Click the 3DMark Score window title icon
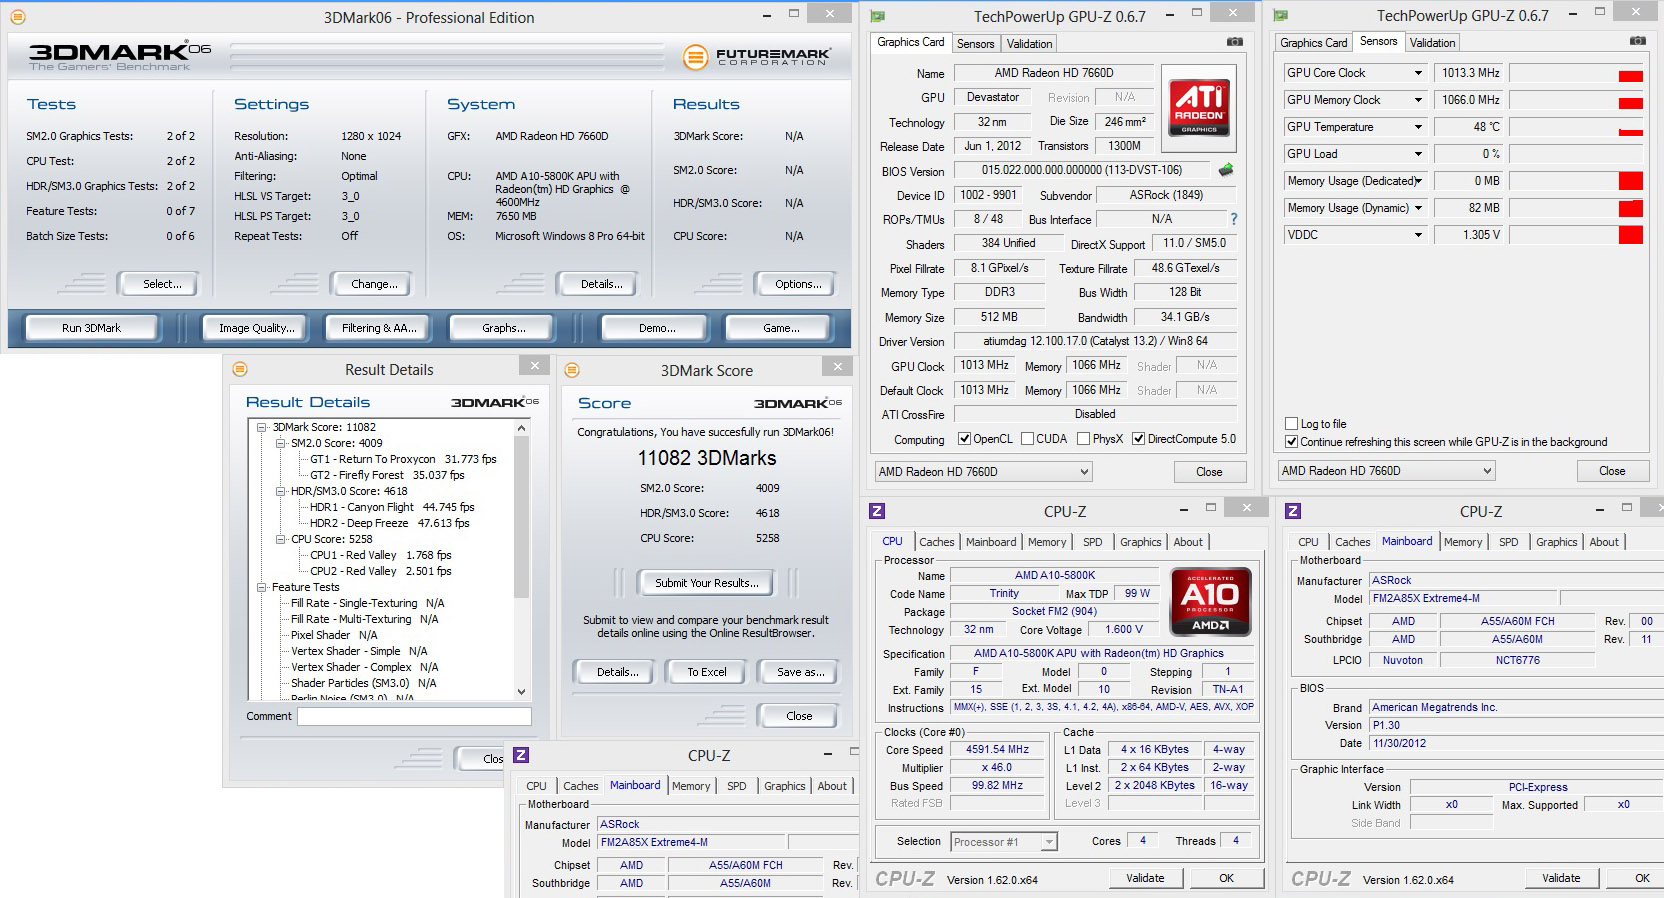Image resolution: width=1664 pixels, height=898 pixels. point(573,370)
